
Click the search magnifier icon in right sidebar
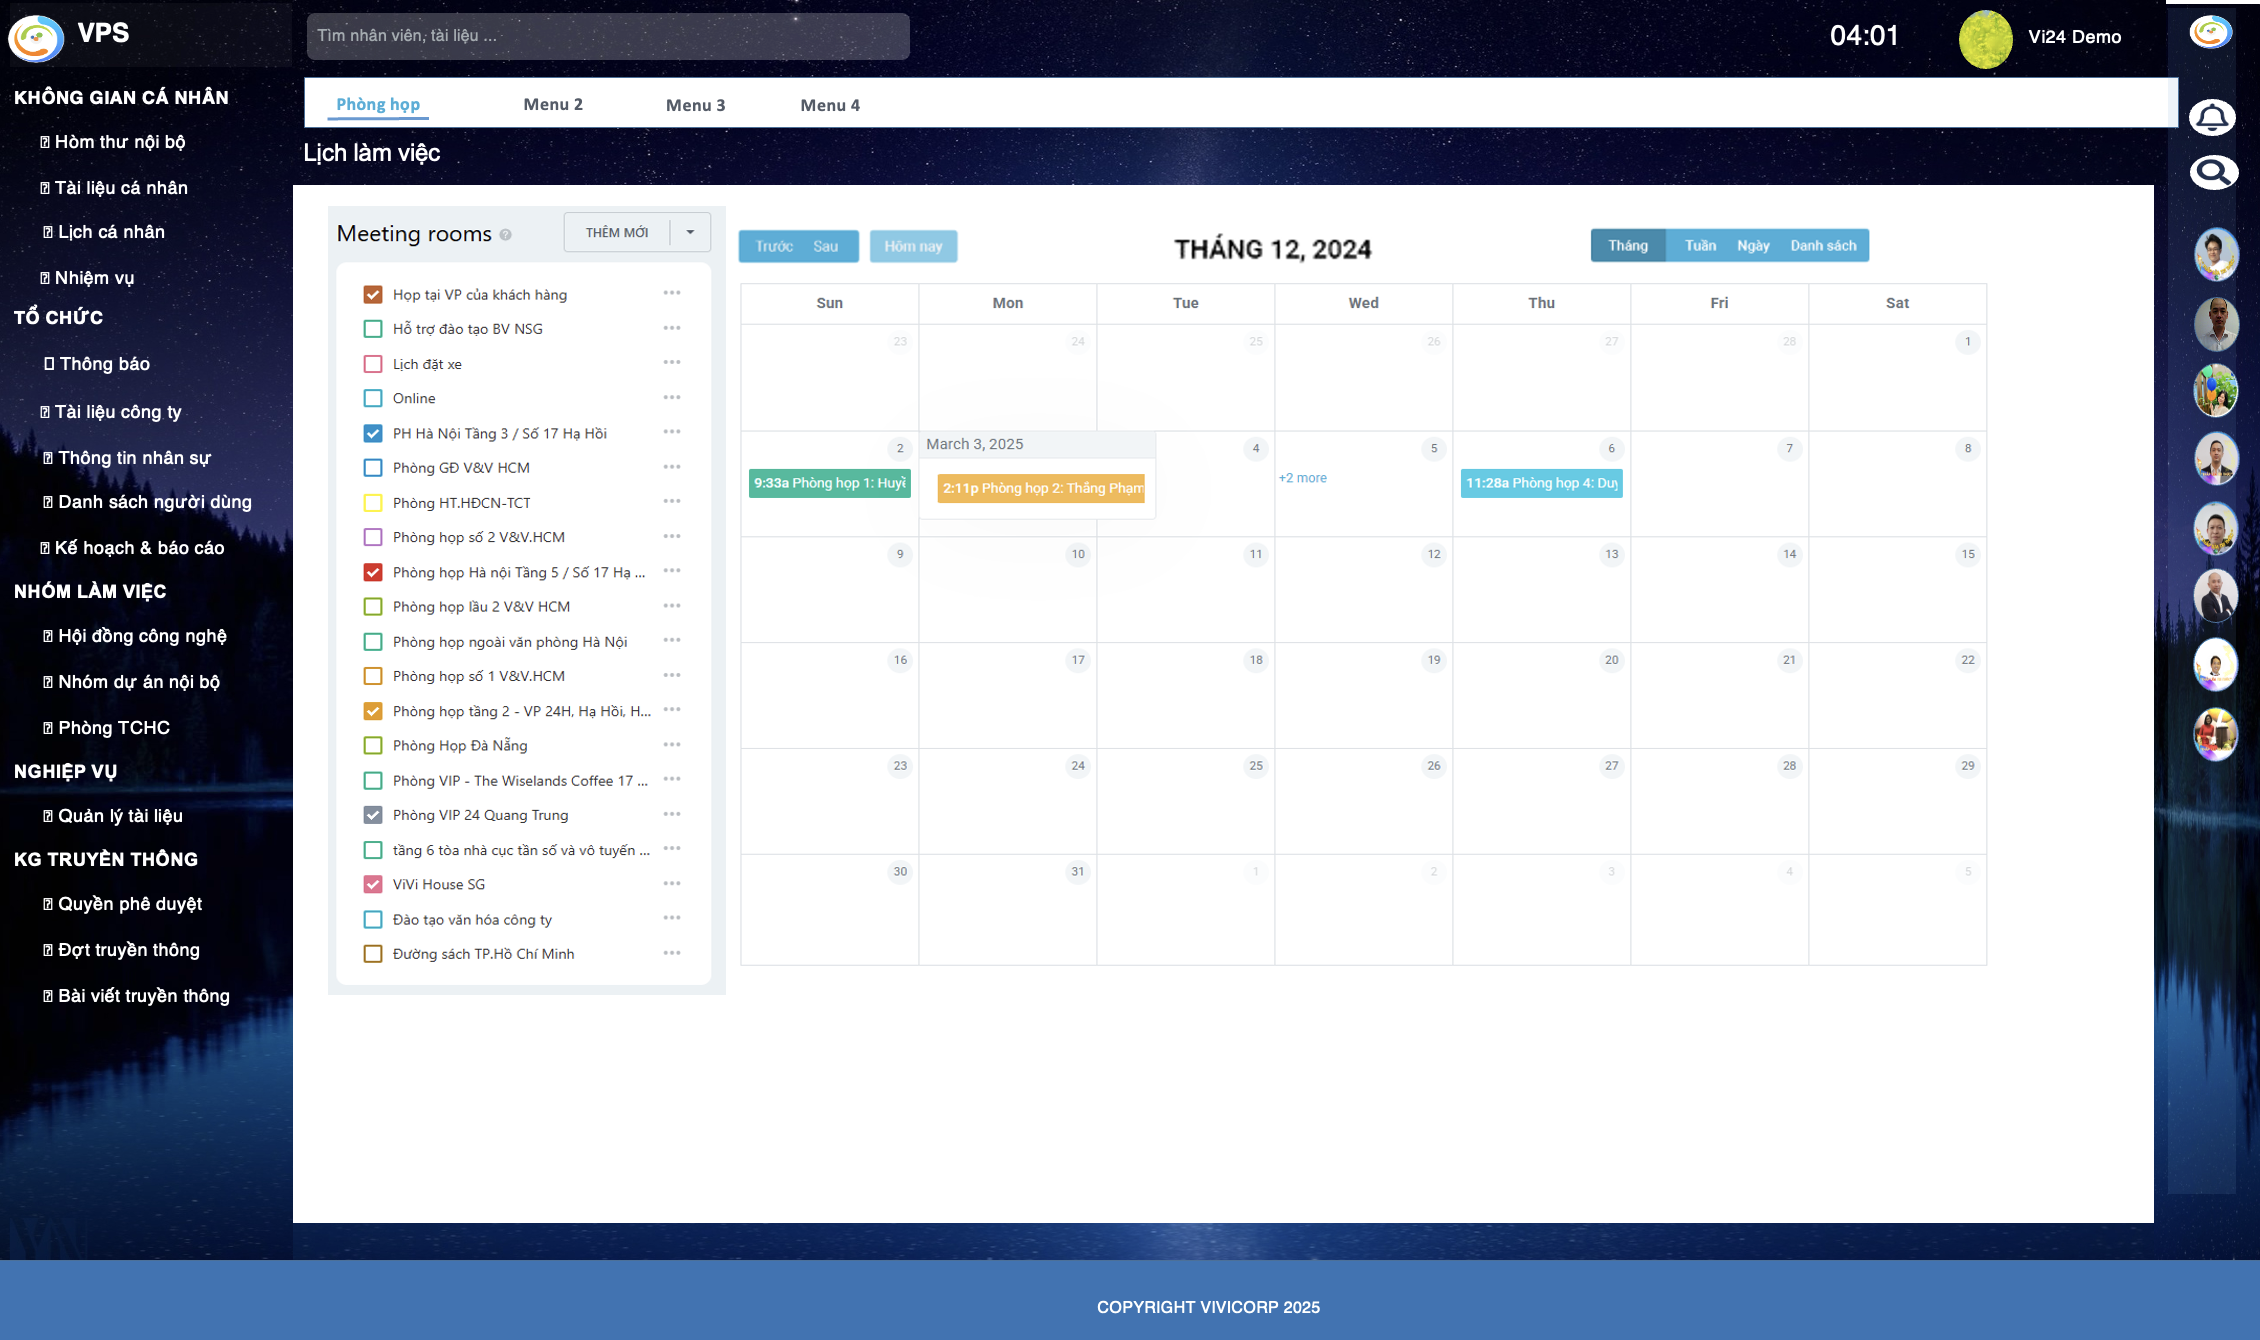point(2212,173)
